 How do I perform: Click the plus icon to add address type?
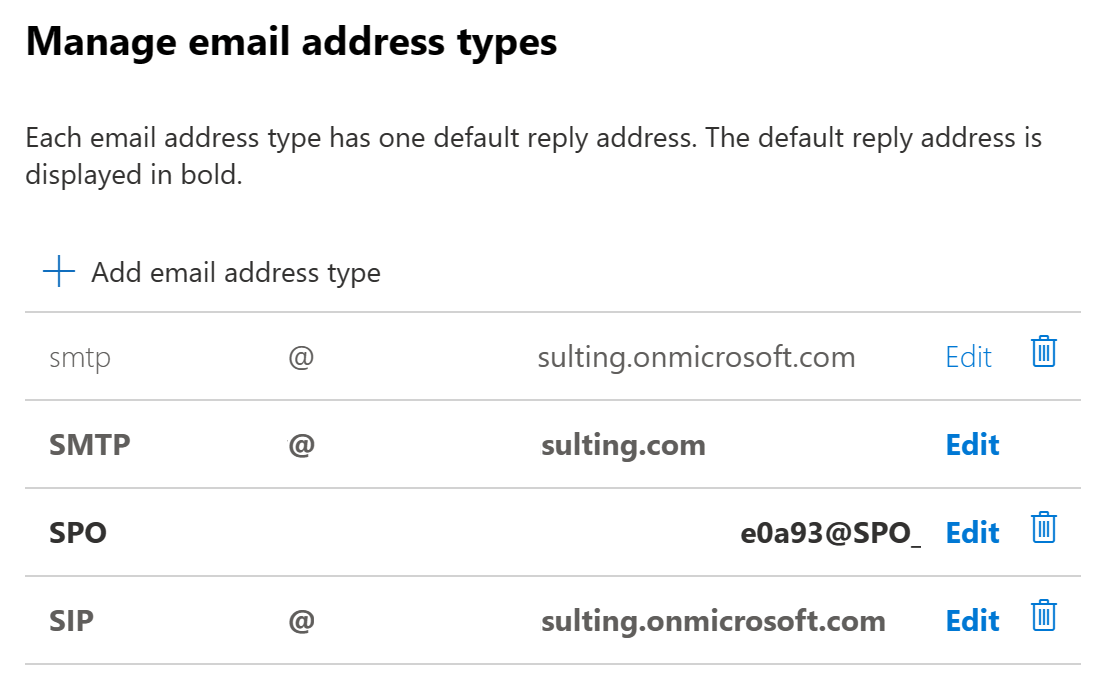coord(59,270)
